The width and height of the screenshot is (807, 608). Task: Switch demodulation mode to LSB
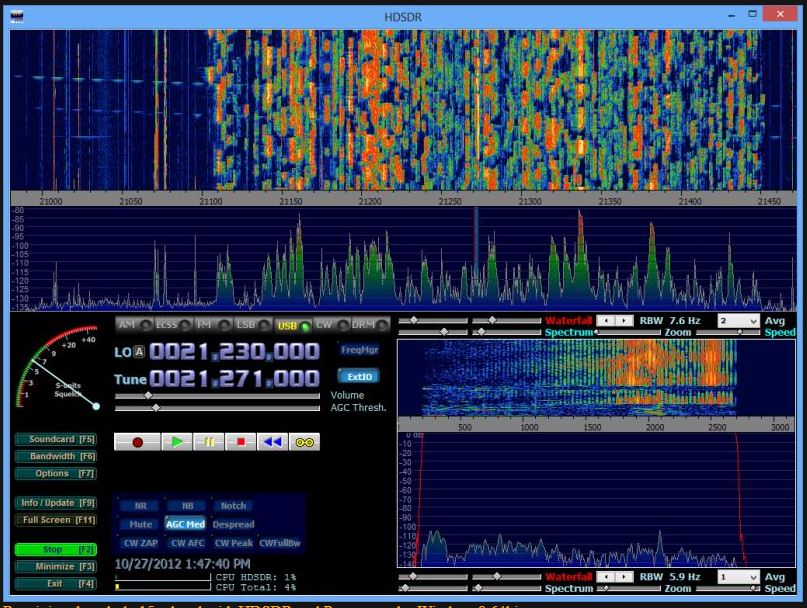tap(248, 324)
